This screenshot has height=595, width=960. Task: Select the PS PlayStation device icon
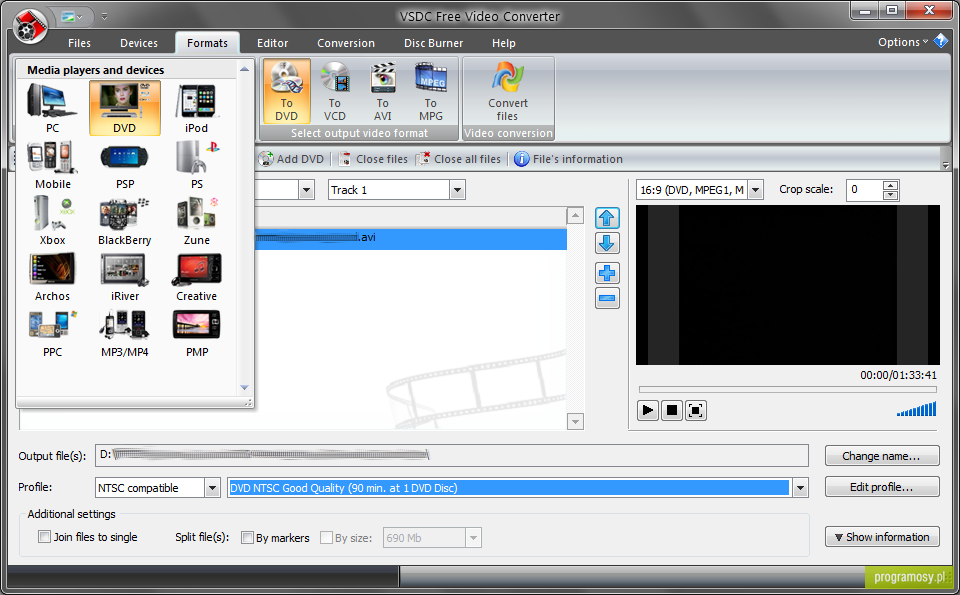tap(197, 165)
